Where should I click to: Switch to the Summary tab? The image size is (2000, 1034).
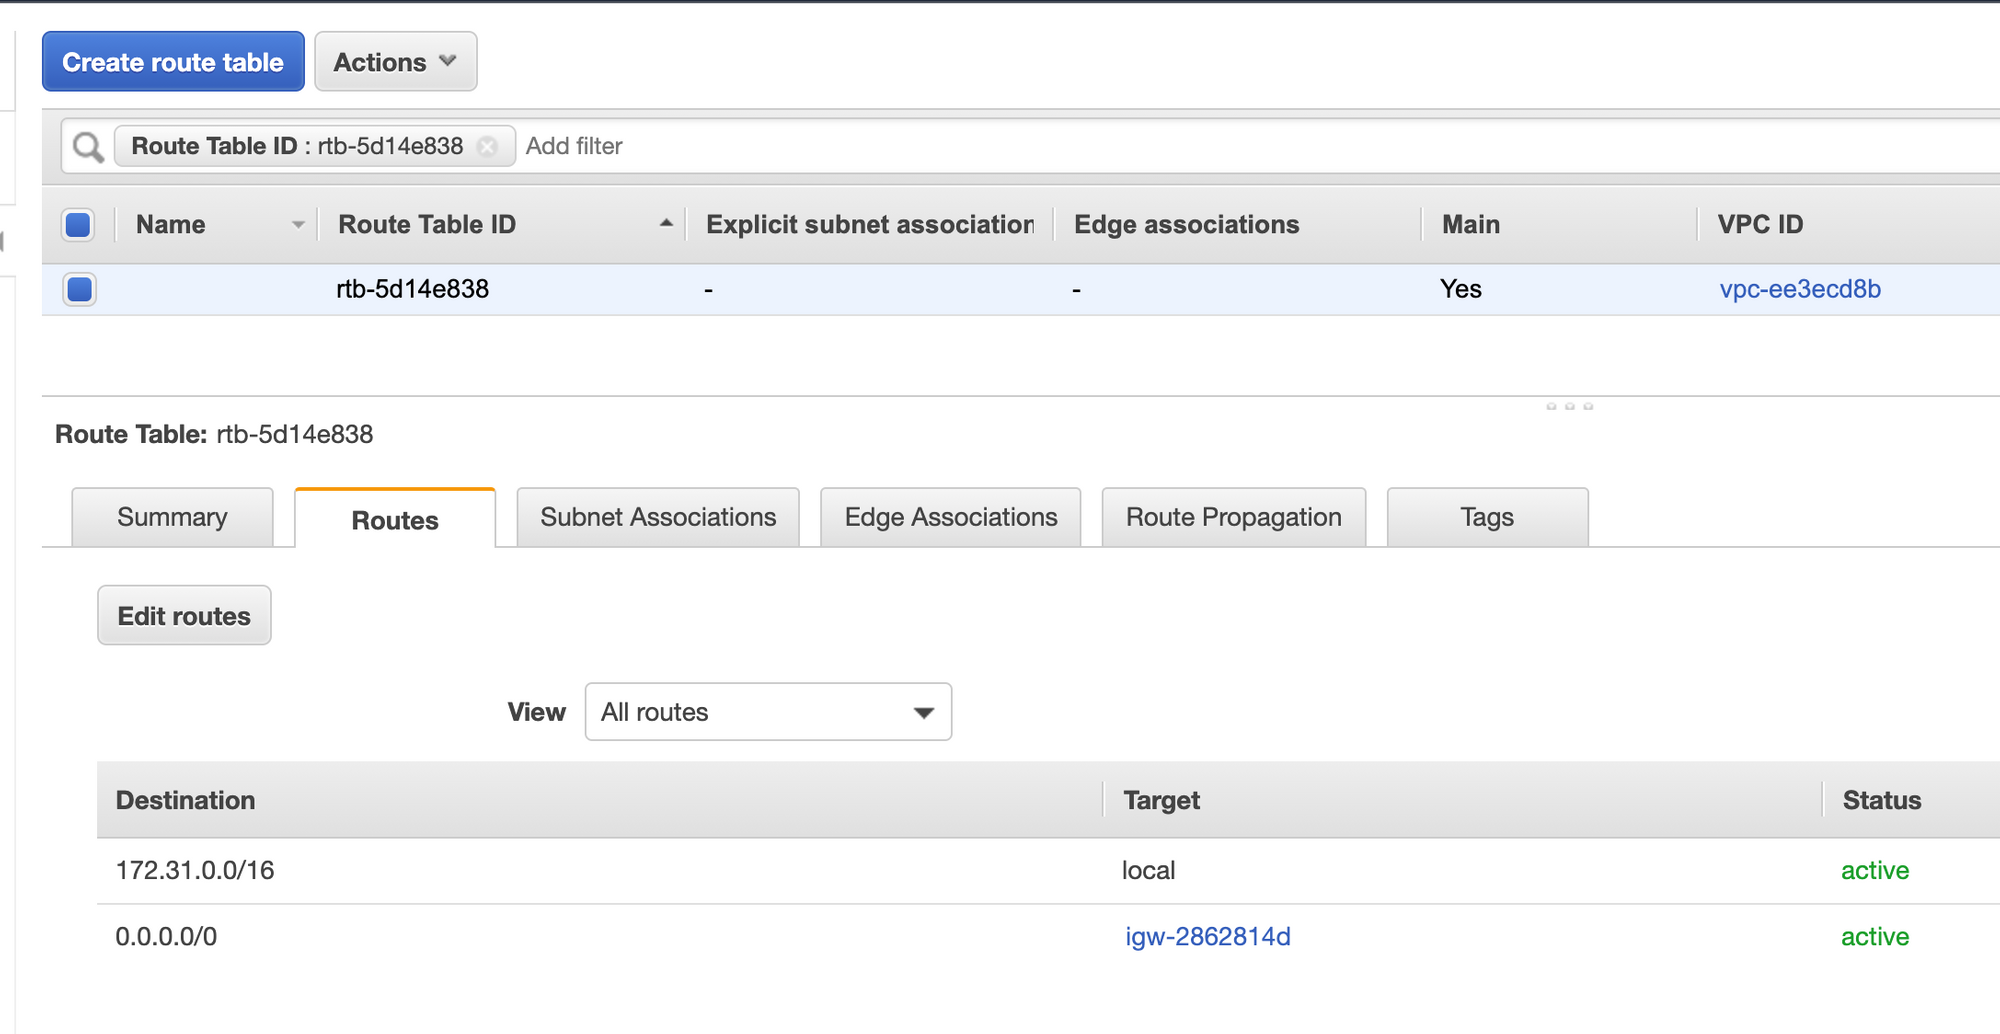(x=172, y=517)
